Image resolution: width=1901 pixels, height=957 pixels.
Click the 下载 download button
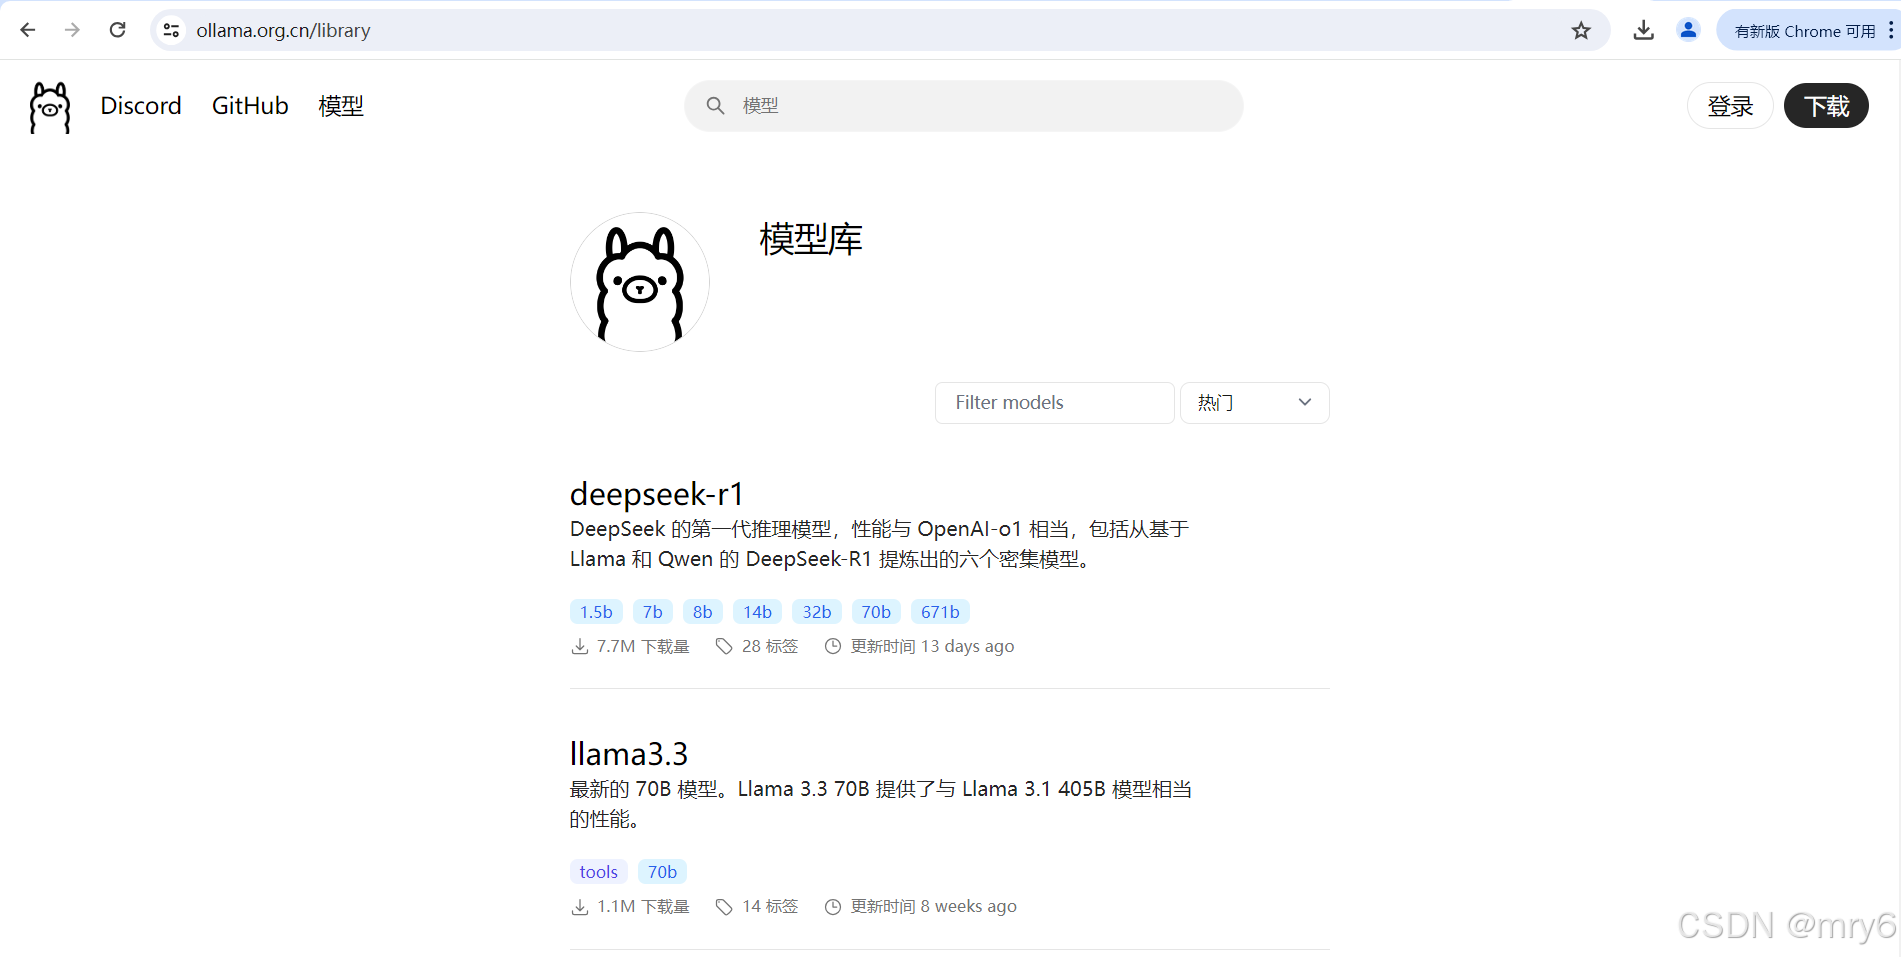(1826, 106)
